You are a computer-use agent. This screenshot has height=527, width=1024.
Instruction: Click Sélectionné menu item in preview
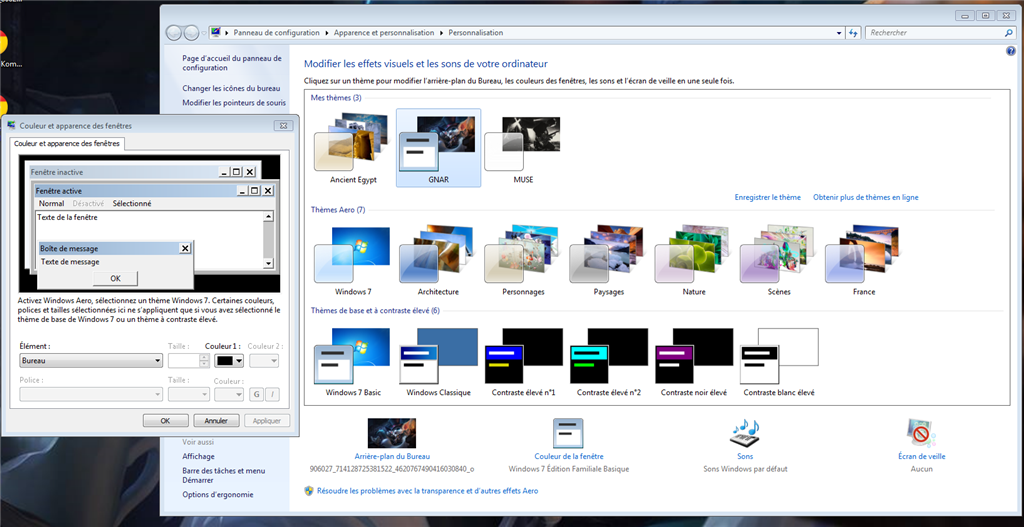point(132,204)
